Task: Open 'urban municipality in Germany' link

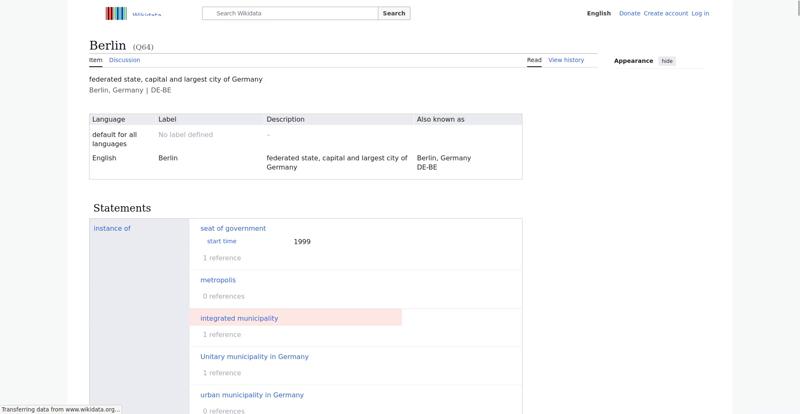Action: coord(252,395)
